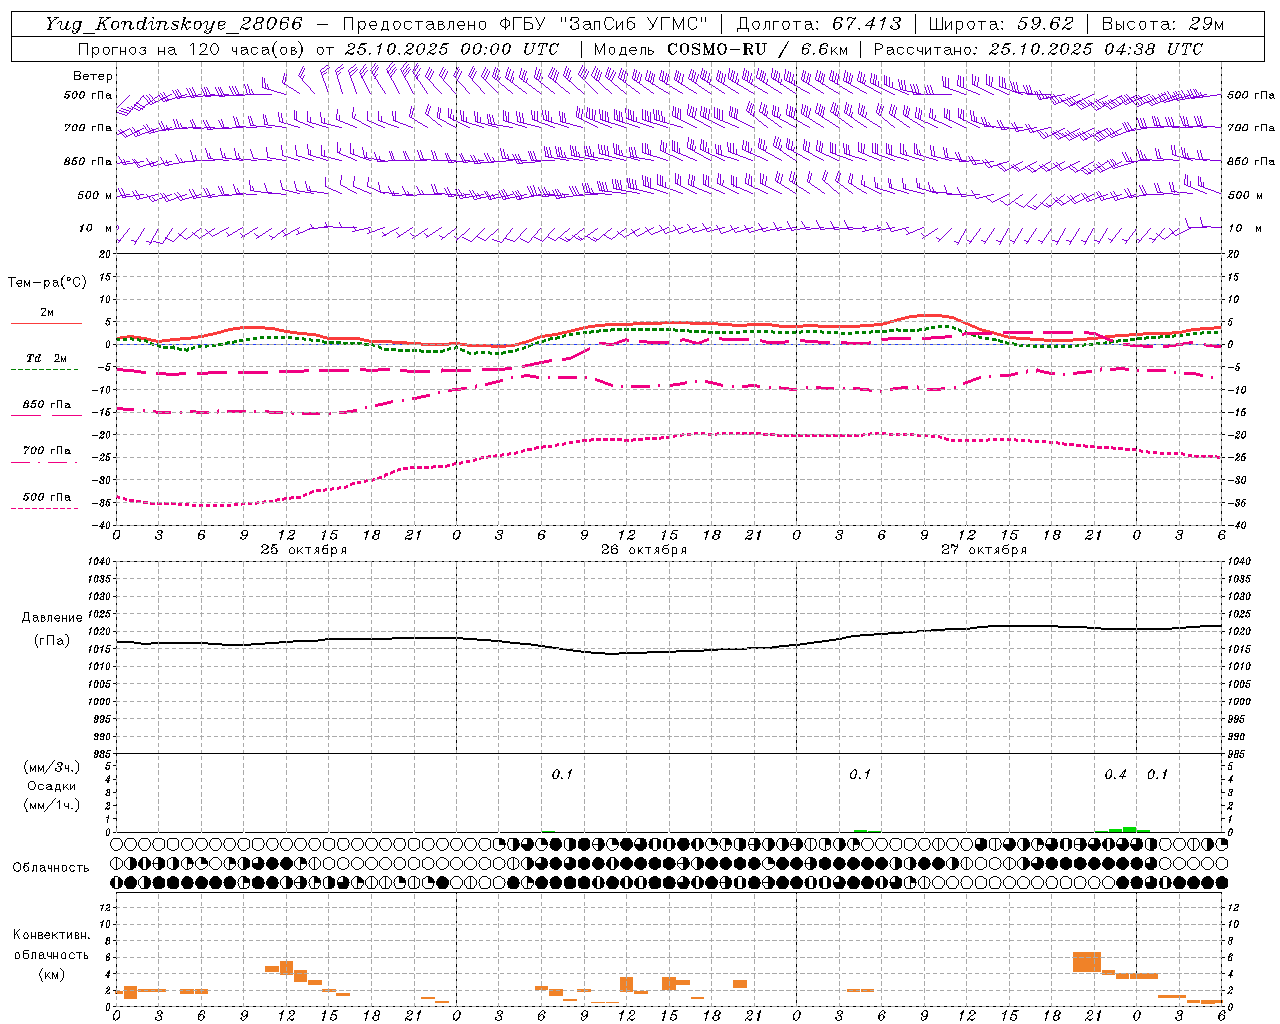1280x1024 pixels.
Task: Click the Широта: 59.62 value
Action: (x=1001, y=24)
